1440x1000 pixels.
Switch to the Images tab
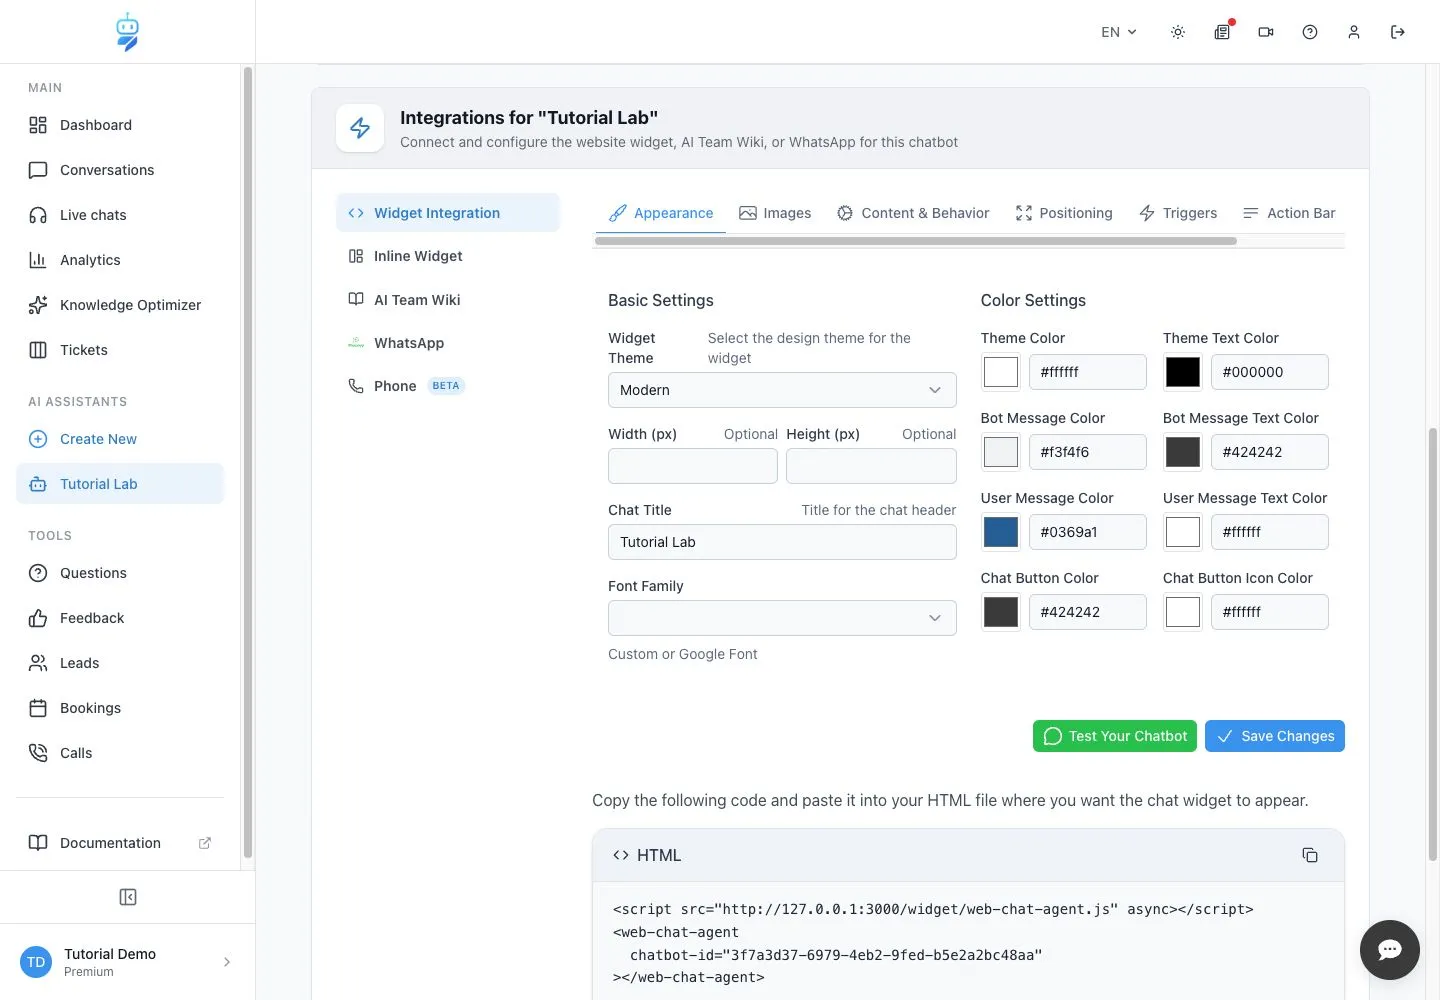tap(775, 213)
